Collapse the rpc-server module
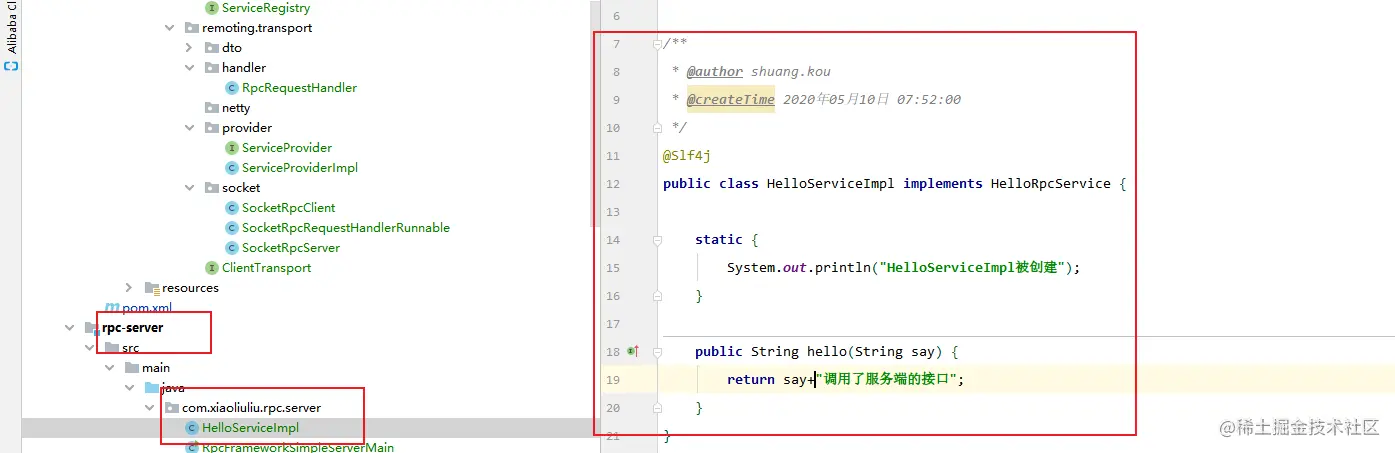This screenshot has height=453, width=1395. [x=70, y=328]
